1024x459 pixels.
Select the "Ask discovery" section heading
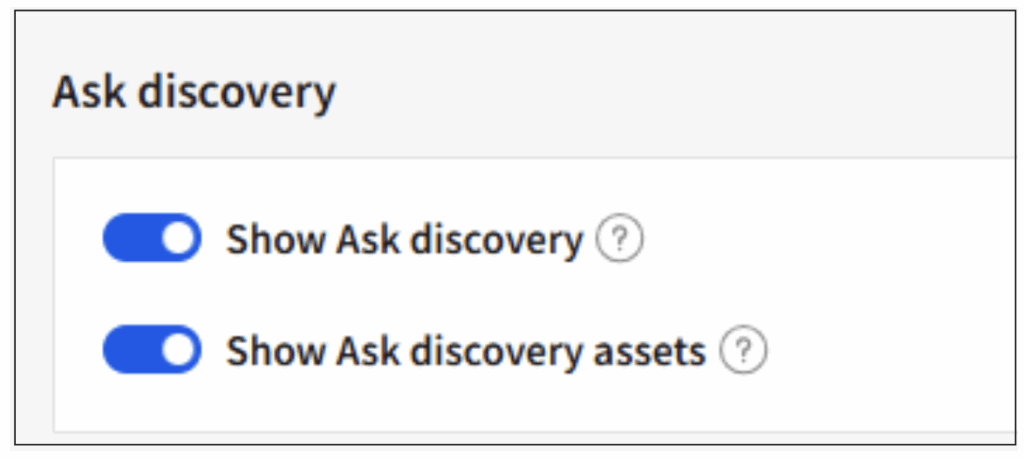194,94
